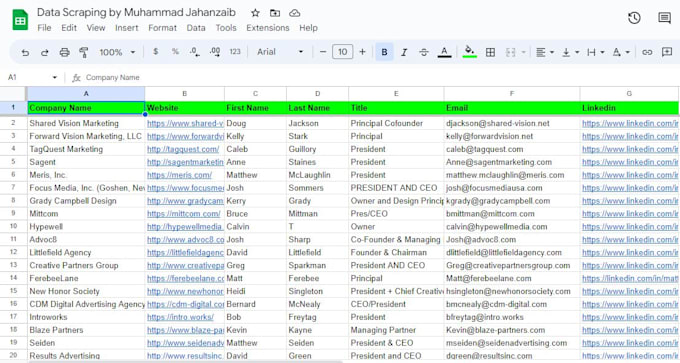
Task: Open horizontal align dropdown
Action: (x=545, y=52)
